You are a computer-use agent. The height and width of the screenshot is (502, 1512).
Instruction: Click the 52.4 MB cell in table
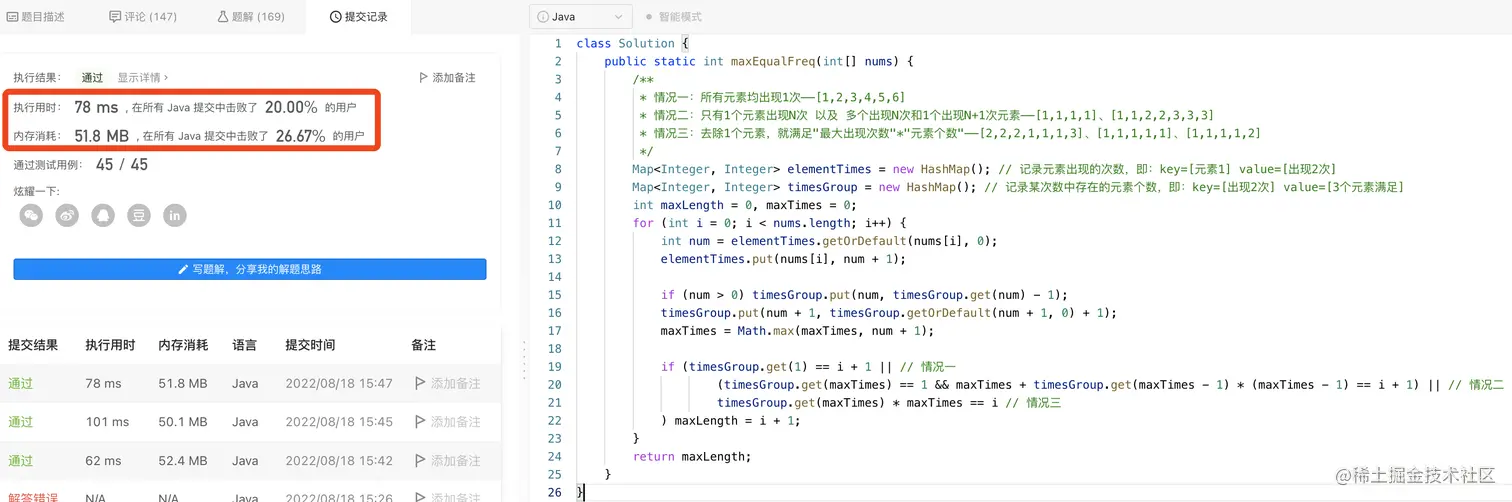pos(183,460)
